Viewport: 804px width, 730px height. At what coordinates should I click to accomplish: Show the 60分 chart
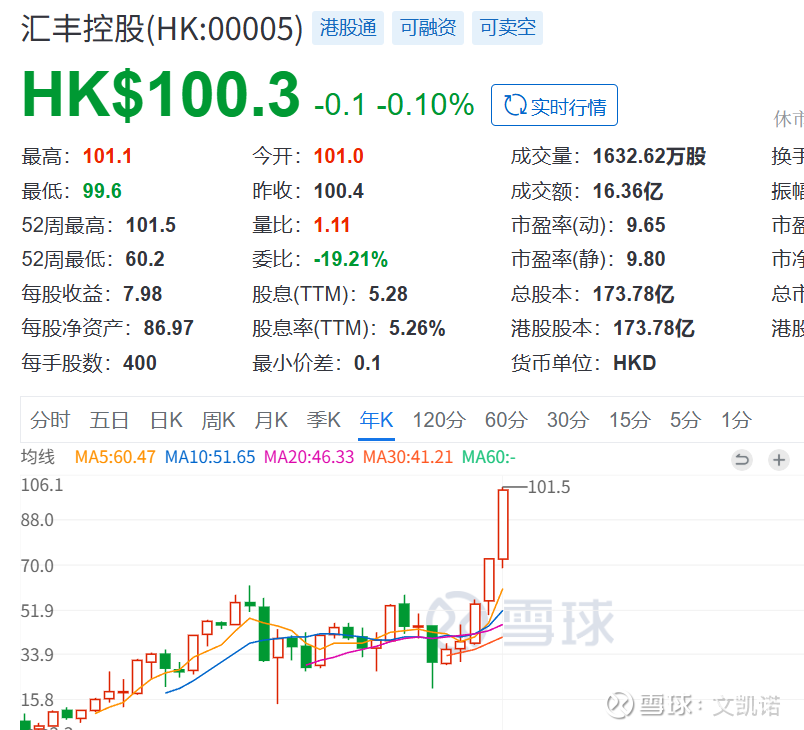pyautogui.click(x=506, y=420)
